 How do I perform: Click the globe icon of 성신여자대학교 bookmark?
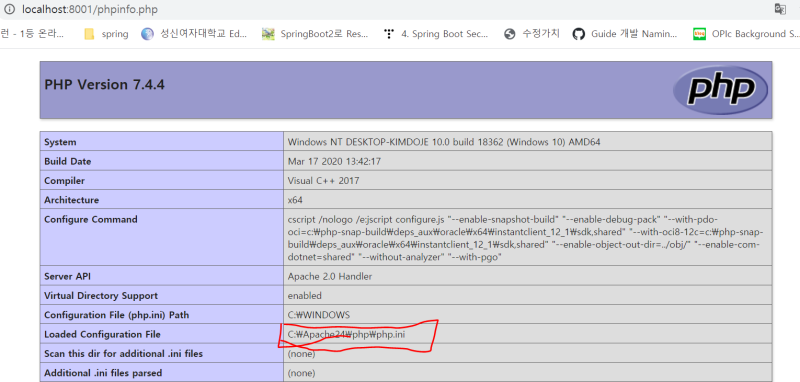click(147, 34)
